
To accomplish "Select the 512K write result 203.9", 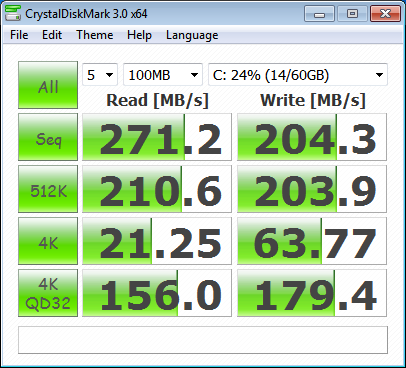I will (x=312, y=189).
